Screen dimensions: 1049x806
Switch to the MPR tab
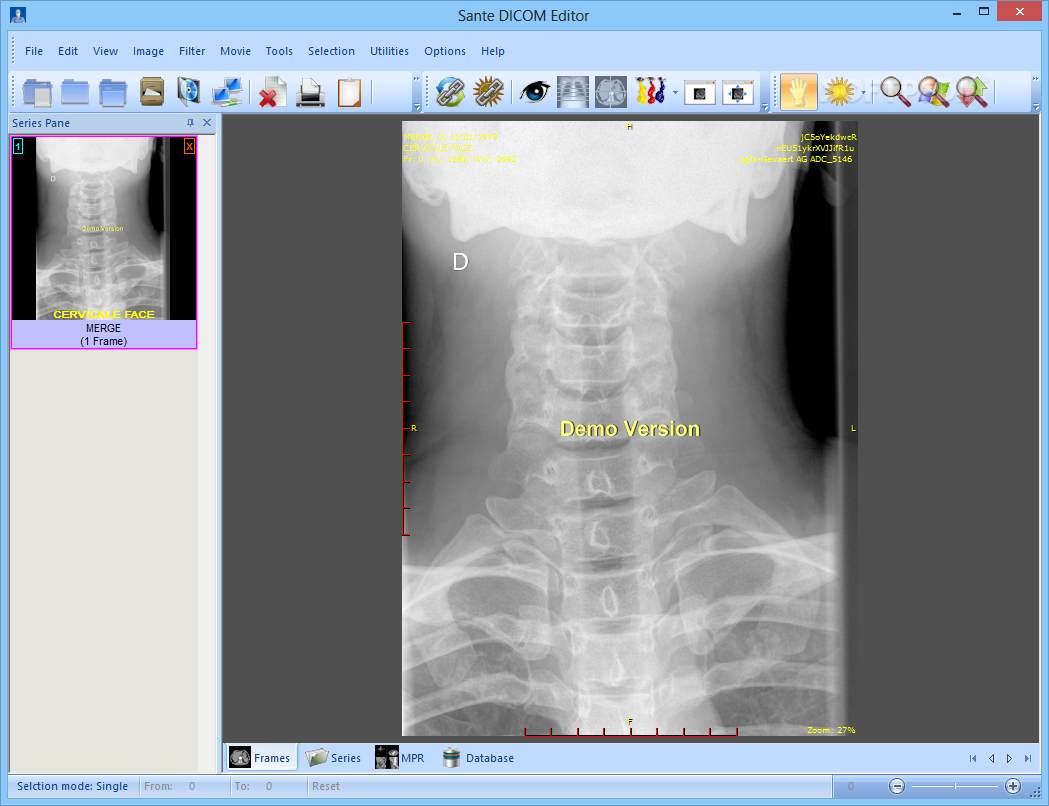point(400,758)
